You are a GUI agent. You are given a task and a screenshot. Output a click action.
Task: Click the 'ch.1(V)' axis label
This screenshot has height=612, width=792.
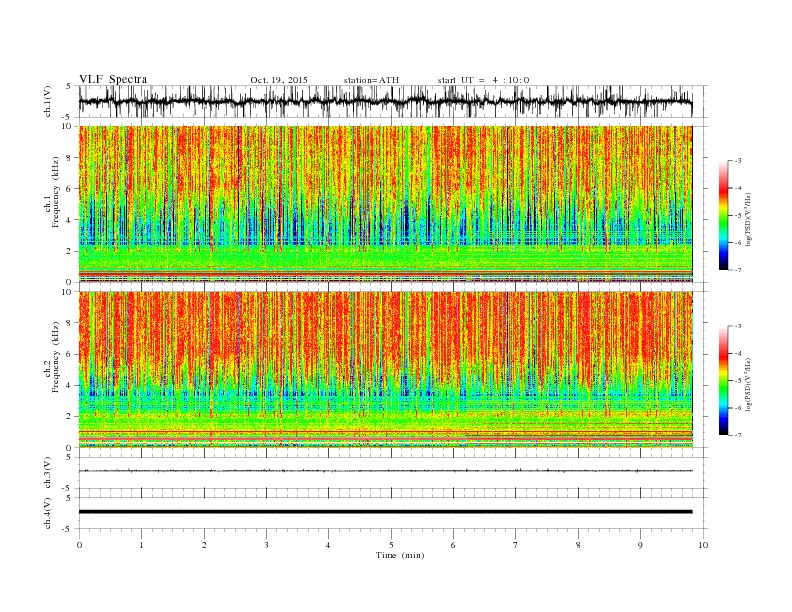pos(48,101)
